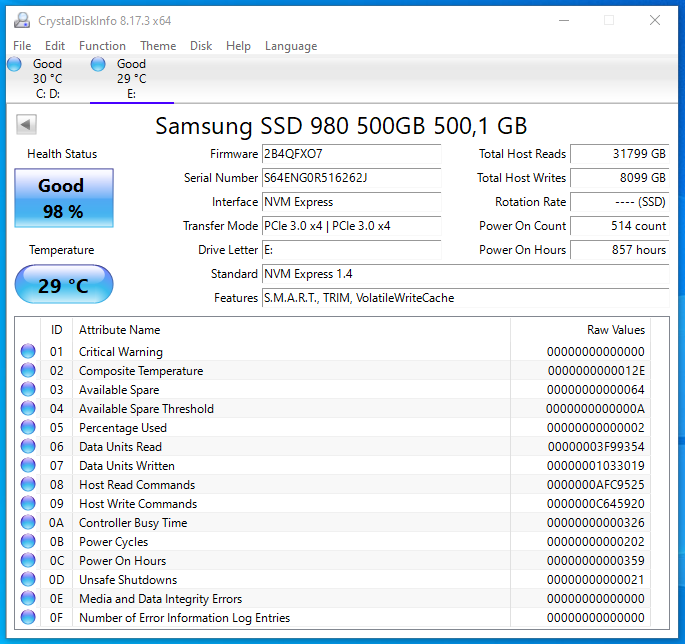Click Total Host Reads value 31799 GB
This screenshot has width=685, height=644.
click(620, 154)
